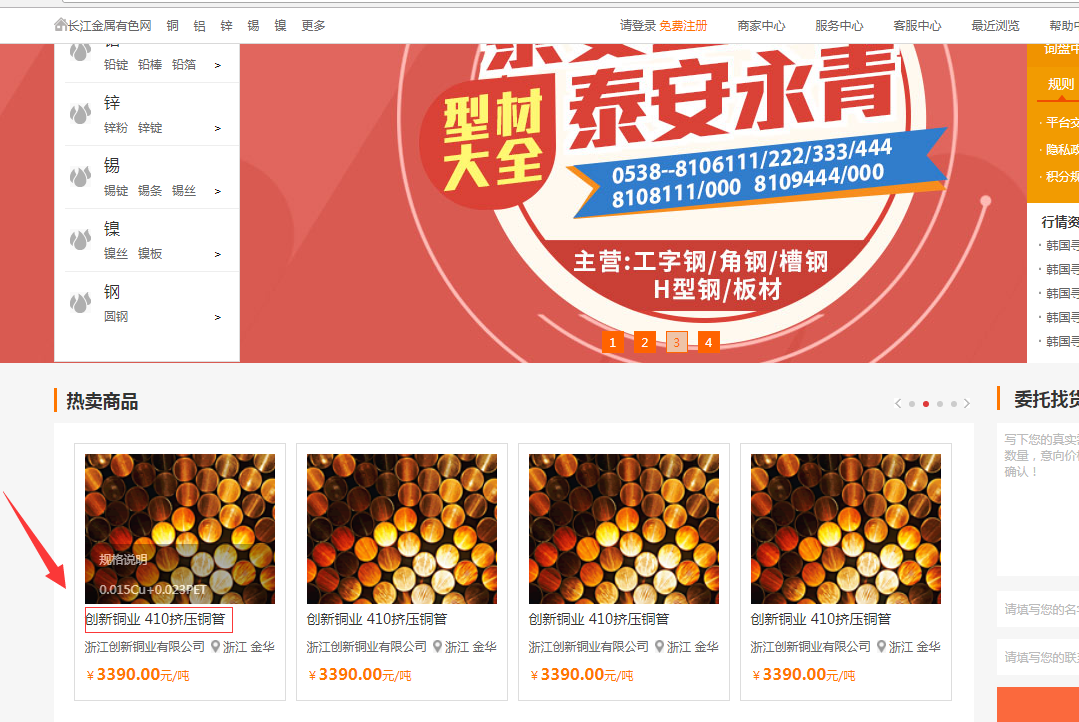Select the 规则 tab in the orange panel
This screenshot has height=722, width=1079.
(1060, 84)
